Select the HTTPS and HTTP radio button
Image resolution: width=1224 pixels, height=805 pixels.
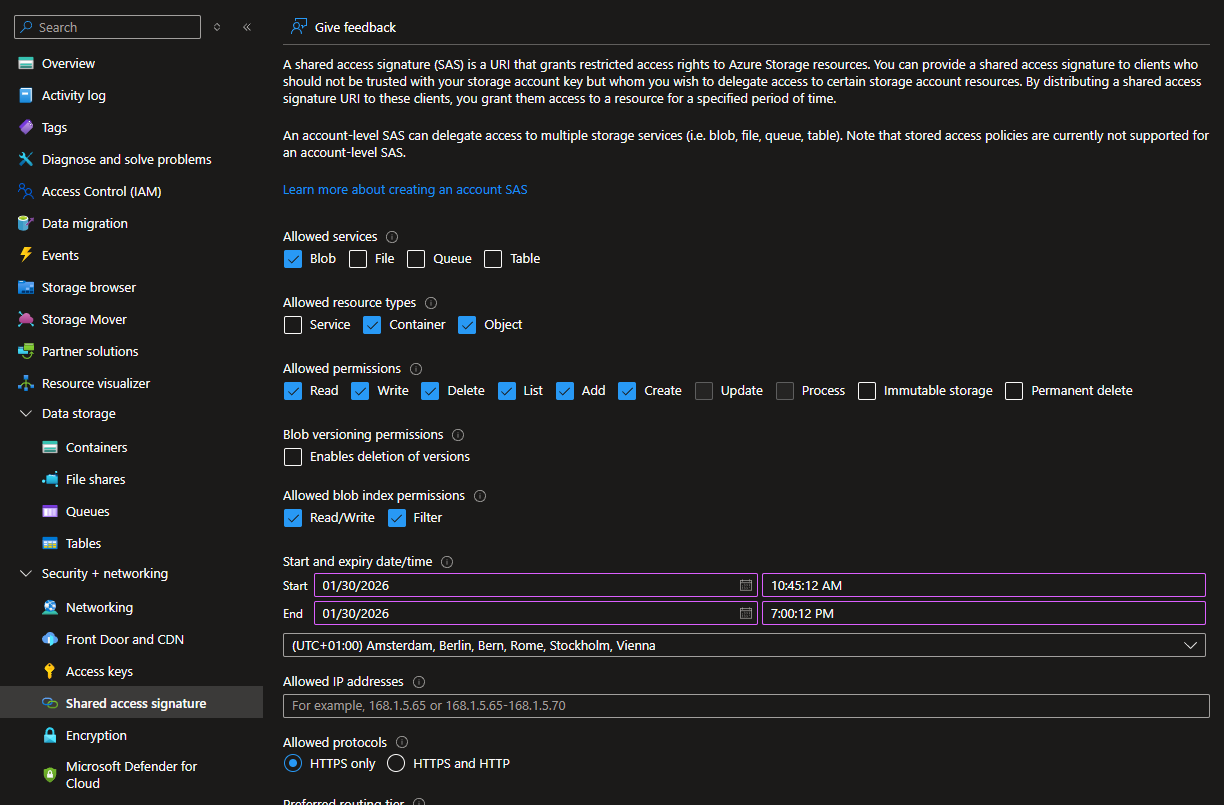pyautogui.click(x=396, y=764)
